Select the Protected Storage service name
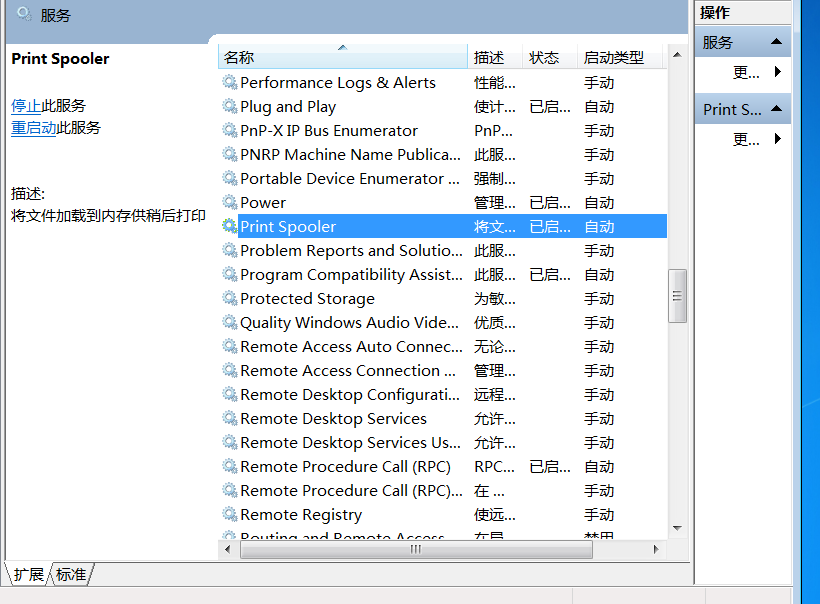 pos(308,299)
